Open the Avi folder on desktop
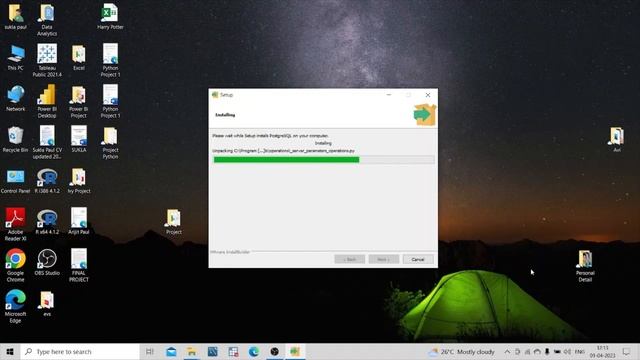The height and width of the screenshot is (360, 640). (617, 140)
